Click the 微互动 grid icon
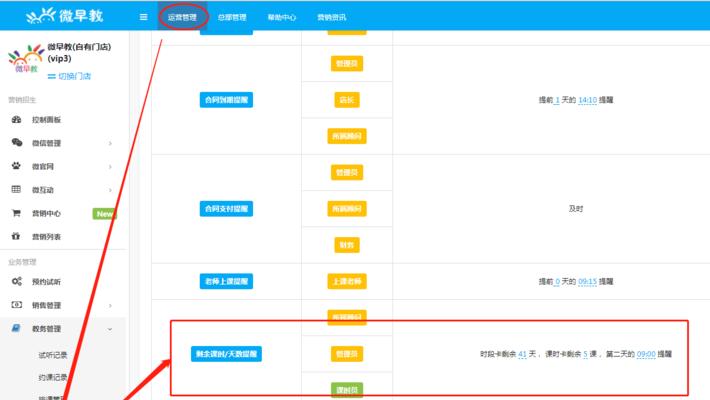The width and height of the screenshot is (710, 400). pyautogui.click(x=16, y=189)
